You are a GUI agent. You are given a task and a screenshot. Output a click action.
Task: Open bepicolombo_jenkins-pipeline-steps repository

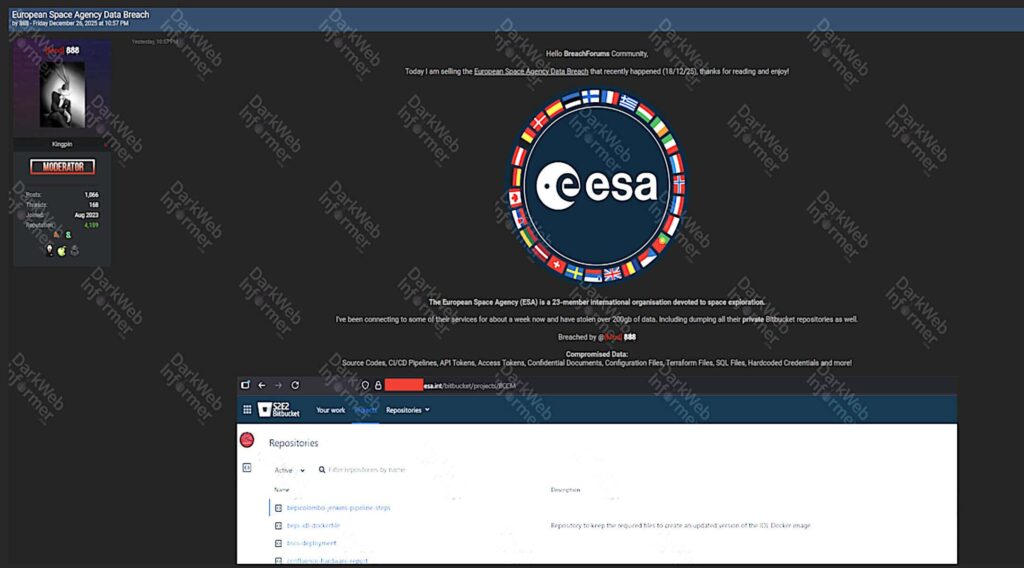[338, 508]
